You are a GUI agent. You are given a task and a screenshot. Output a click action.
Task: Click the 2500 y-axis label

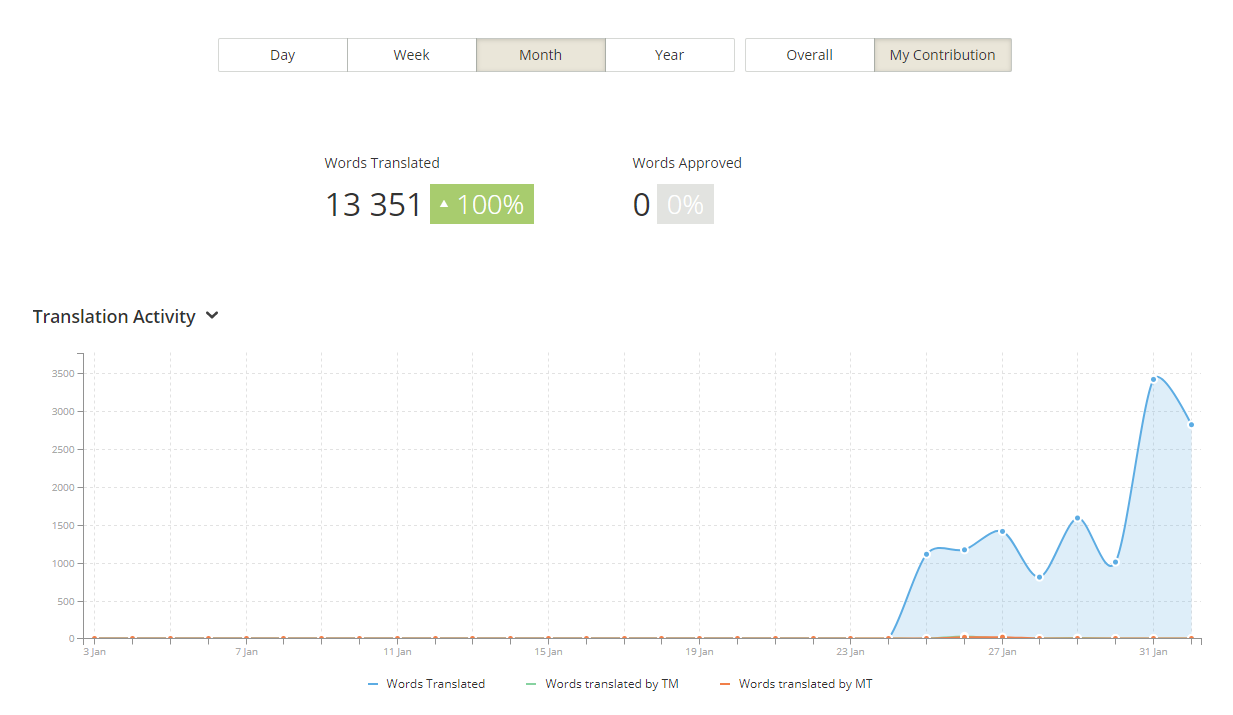(64, 450)
